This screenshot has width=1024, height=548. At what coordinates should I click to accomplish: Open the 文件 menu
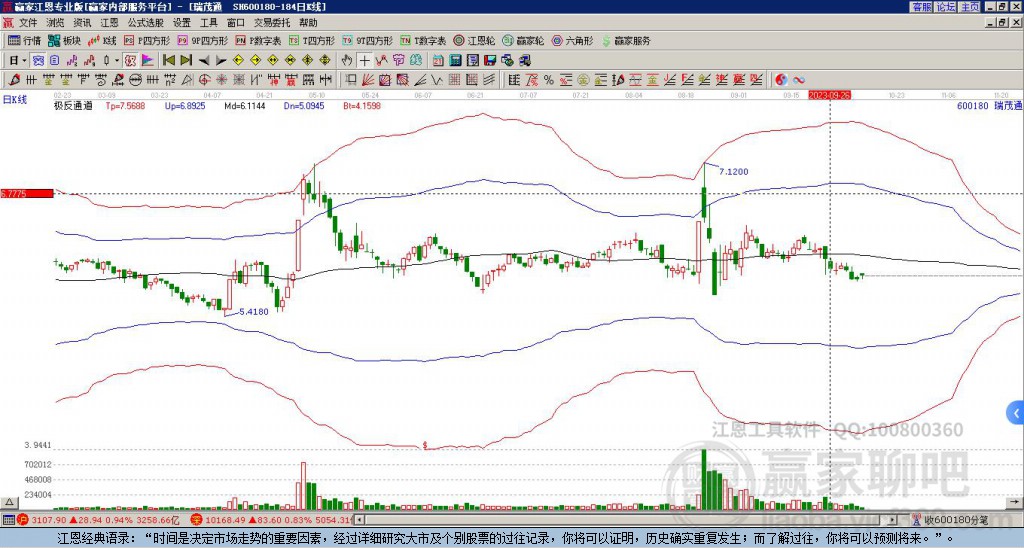(x=28, y=23)
